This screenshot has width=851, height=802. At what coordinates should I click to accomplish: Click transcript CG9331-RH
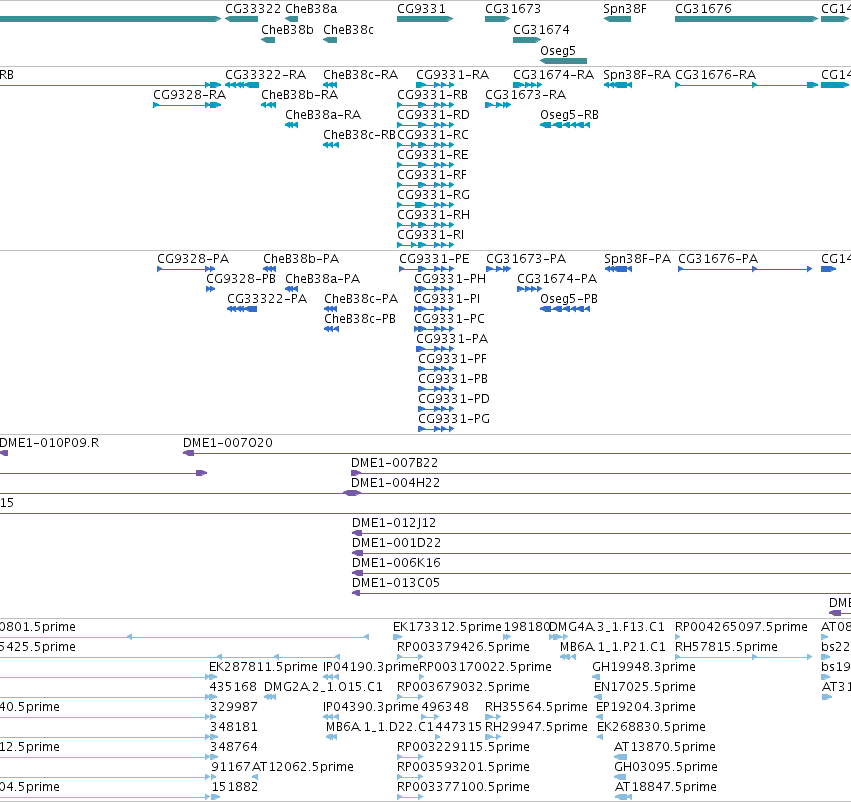(433, 215)
